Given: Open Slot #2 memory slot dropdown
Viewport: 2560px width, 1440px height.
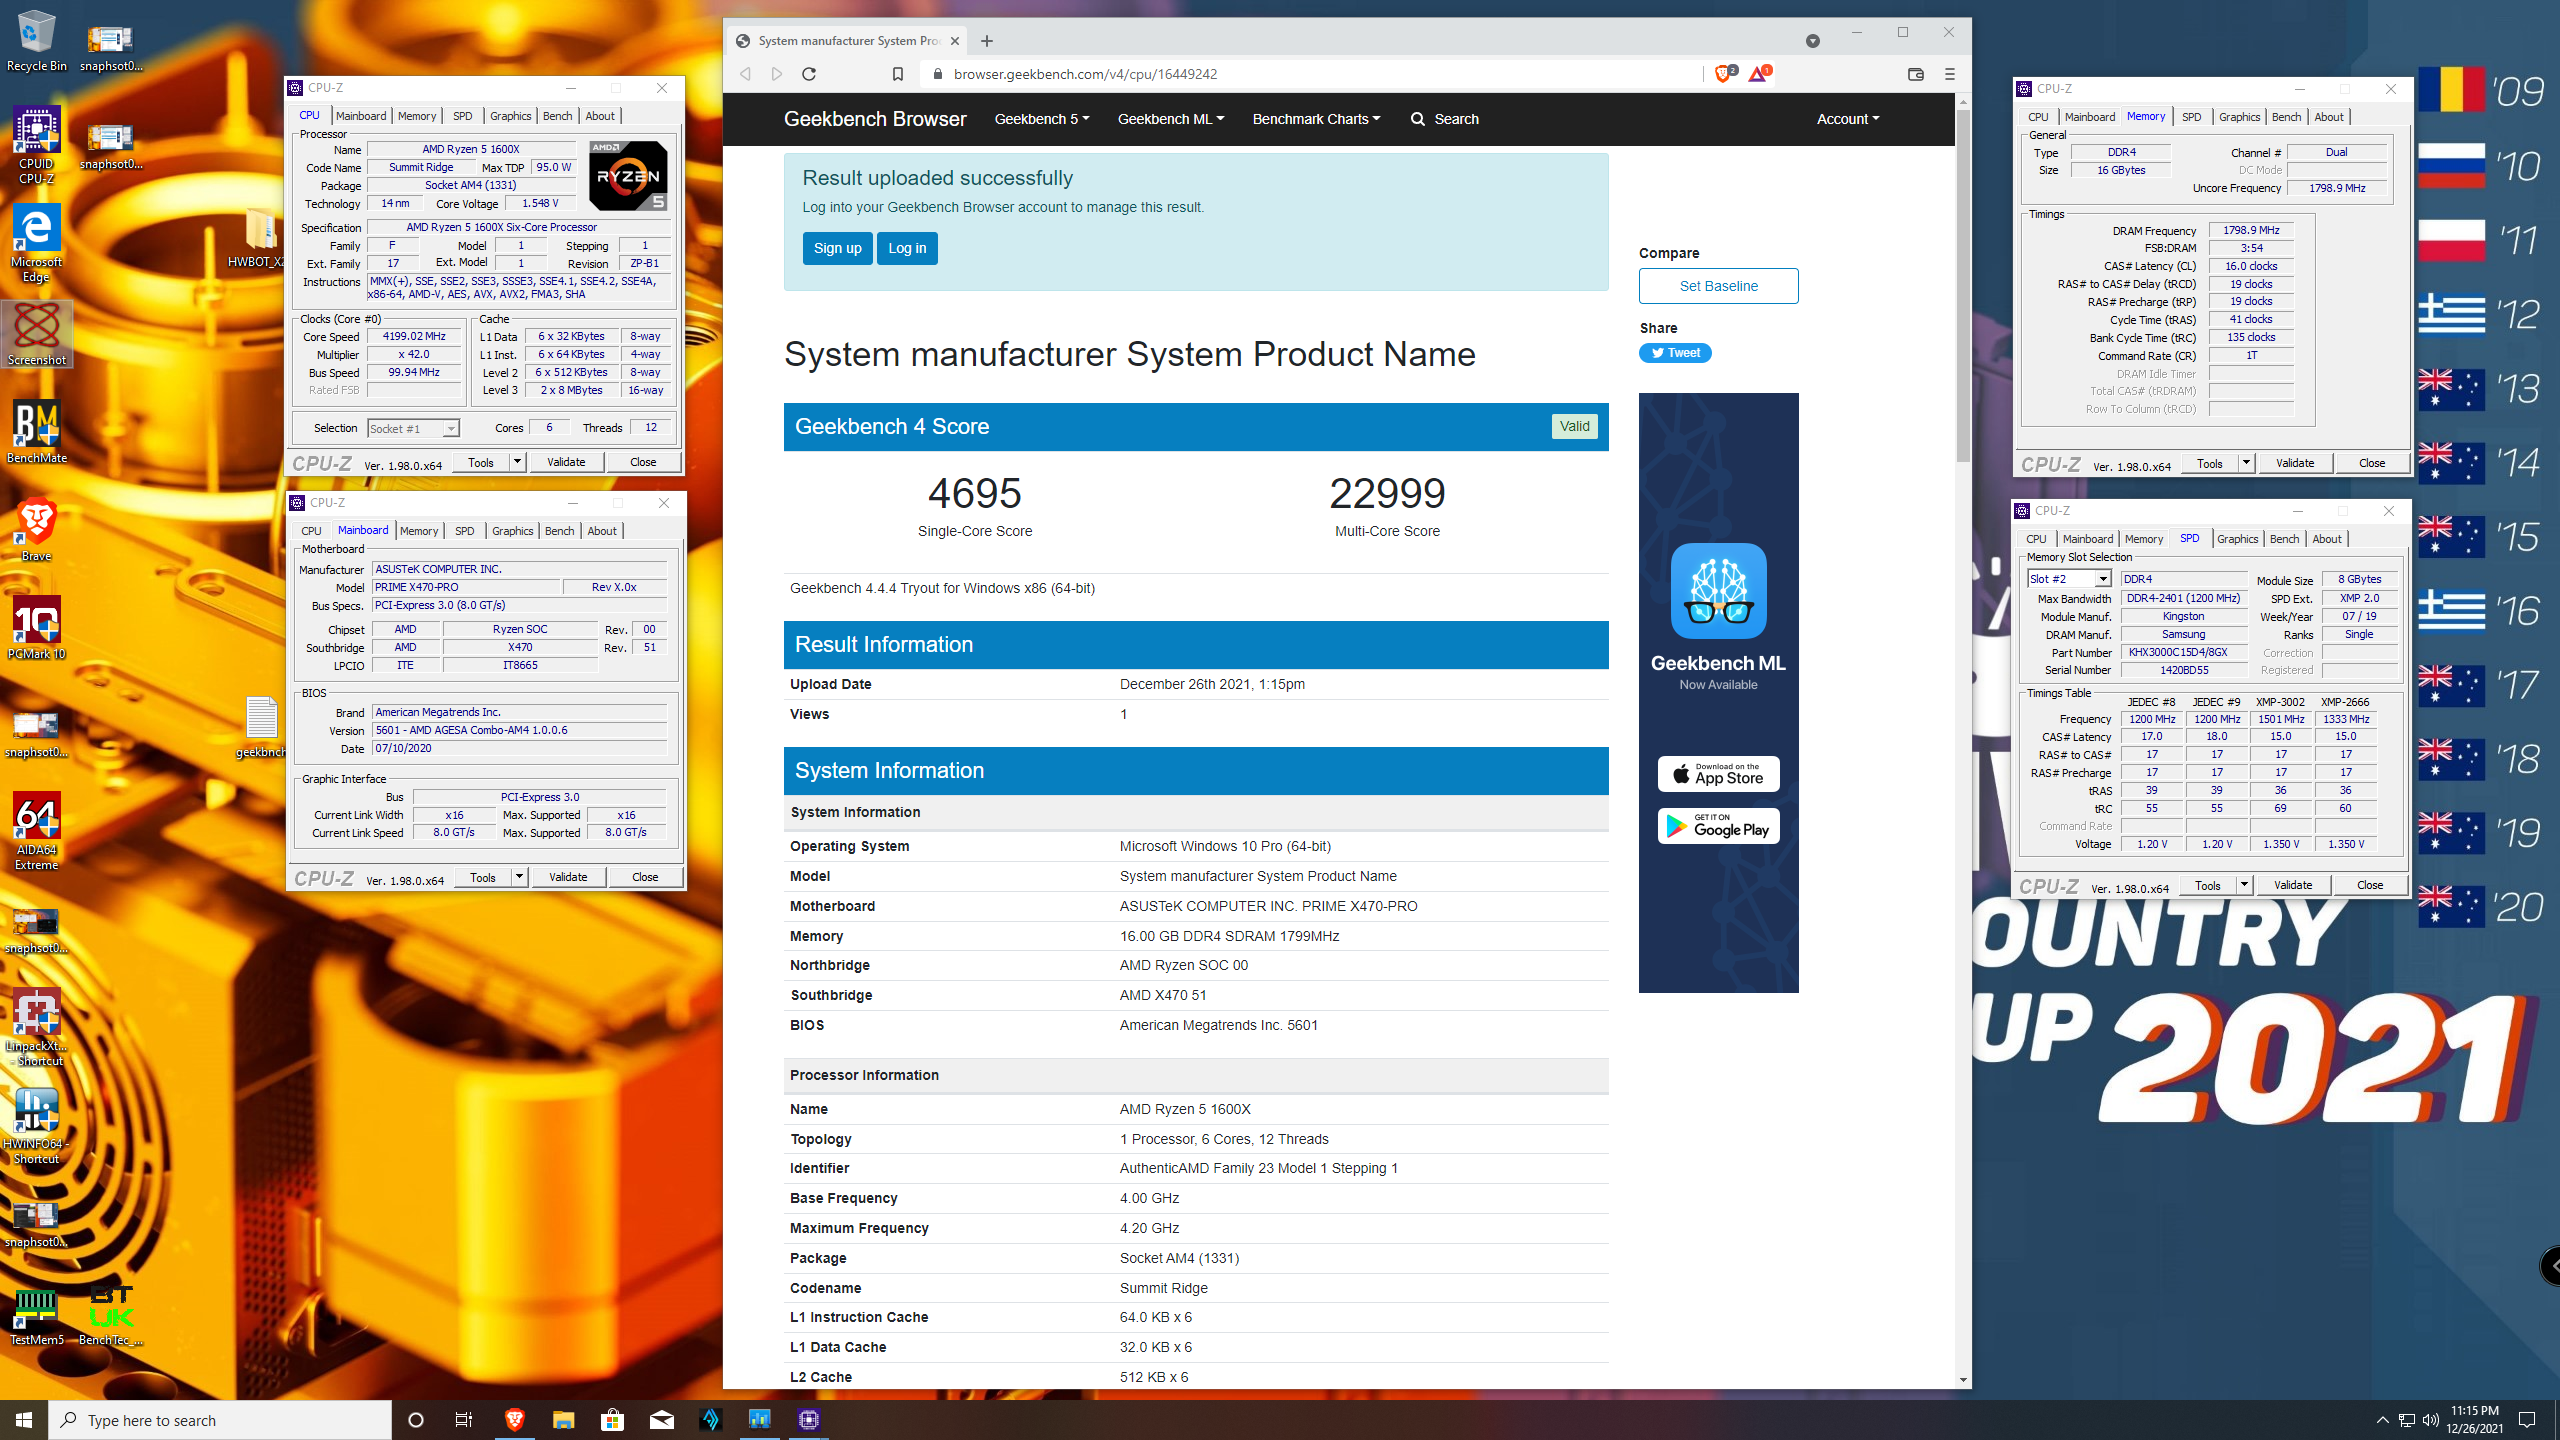Looking at the screenshot, I should 2069,579.
